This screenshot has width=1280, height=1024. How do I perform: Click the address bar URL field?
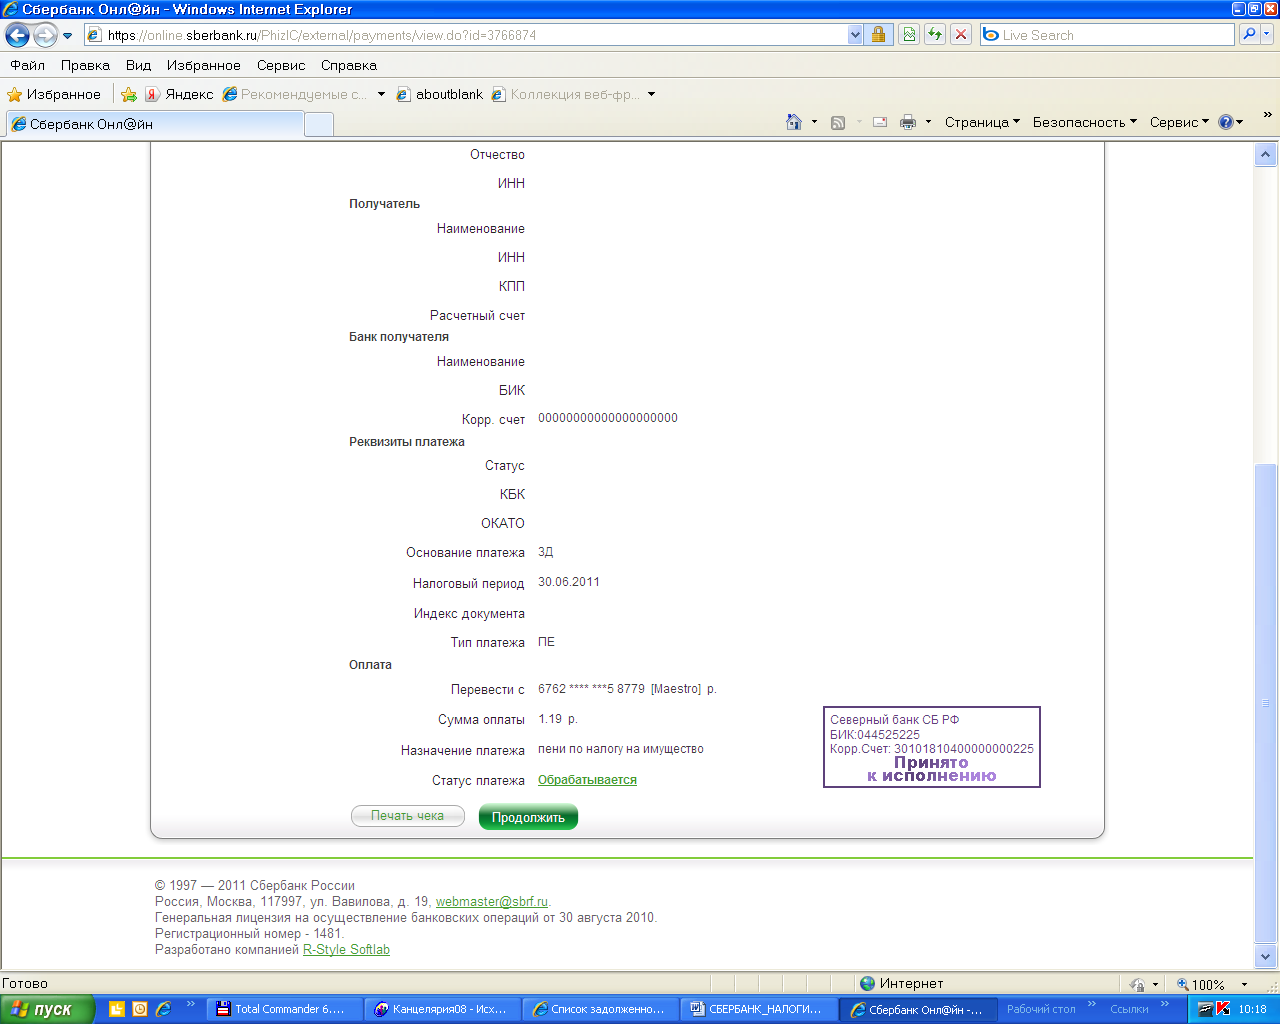click(x=465, y=35)
